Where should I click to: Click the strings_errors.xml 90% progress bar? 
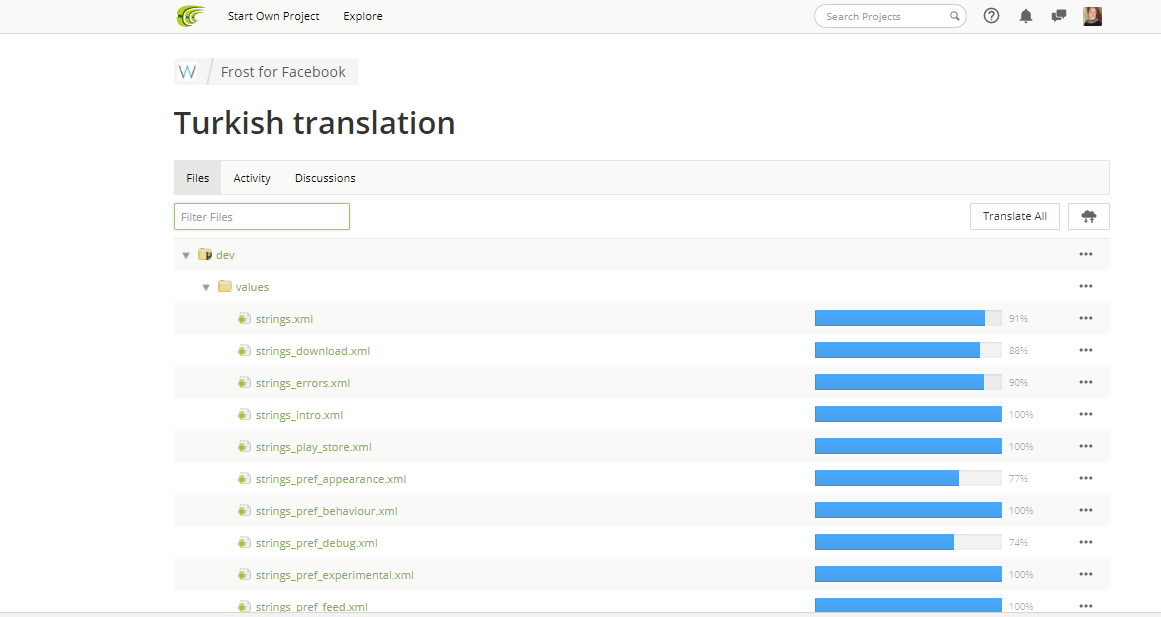[908, 382]
